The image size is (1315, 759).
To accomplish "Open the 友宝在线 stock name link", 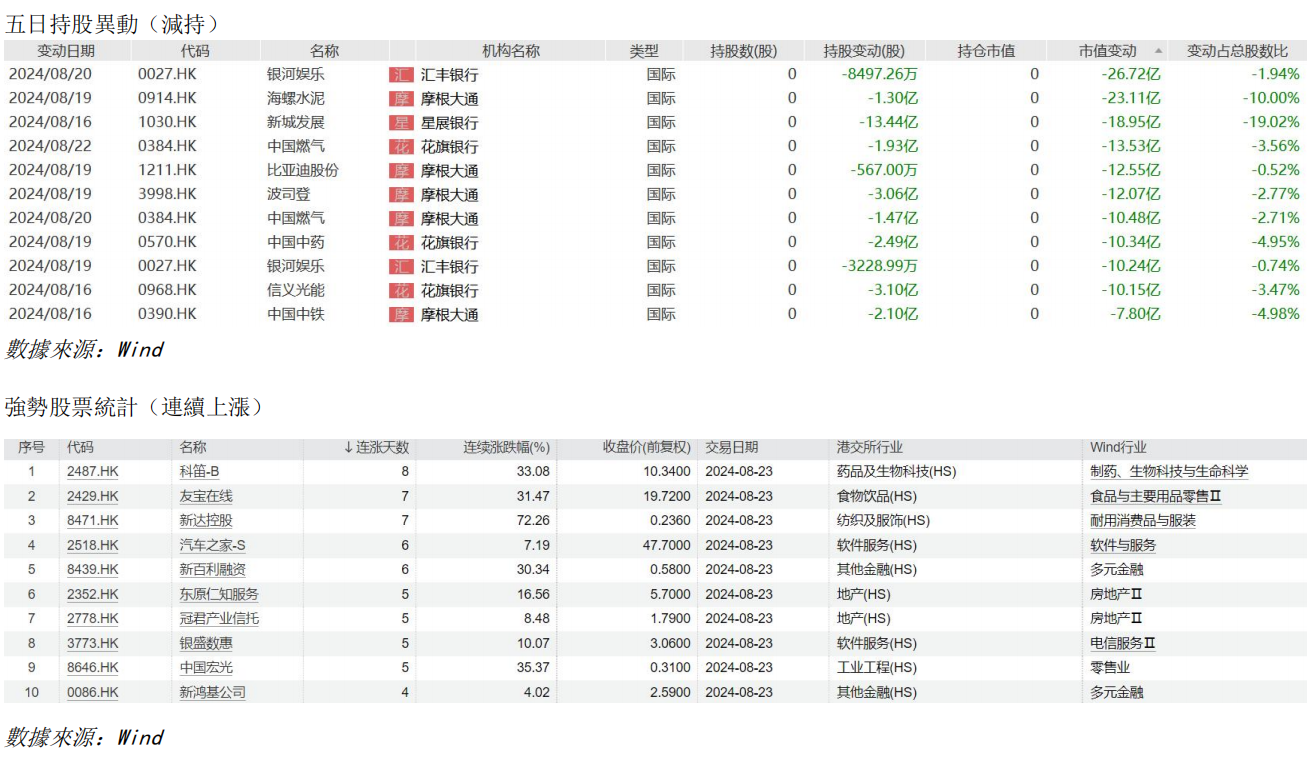I will tap(206, 496).
